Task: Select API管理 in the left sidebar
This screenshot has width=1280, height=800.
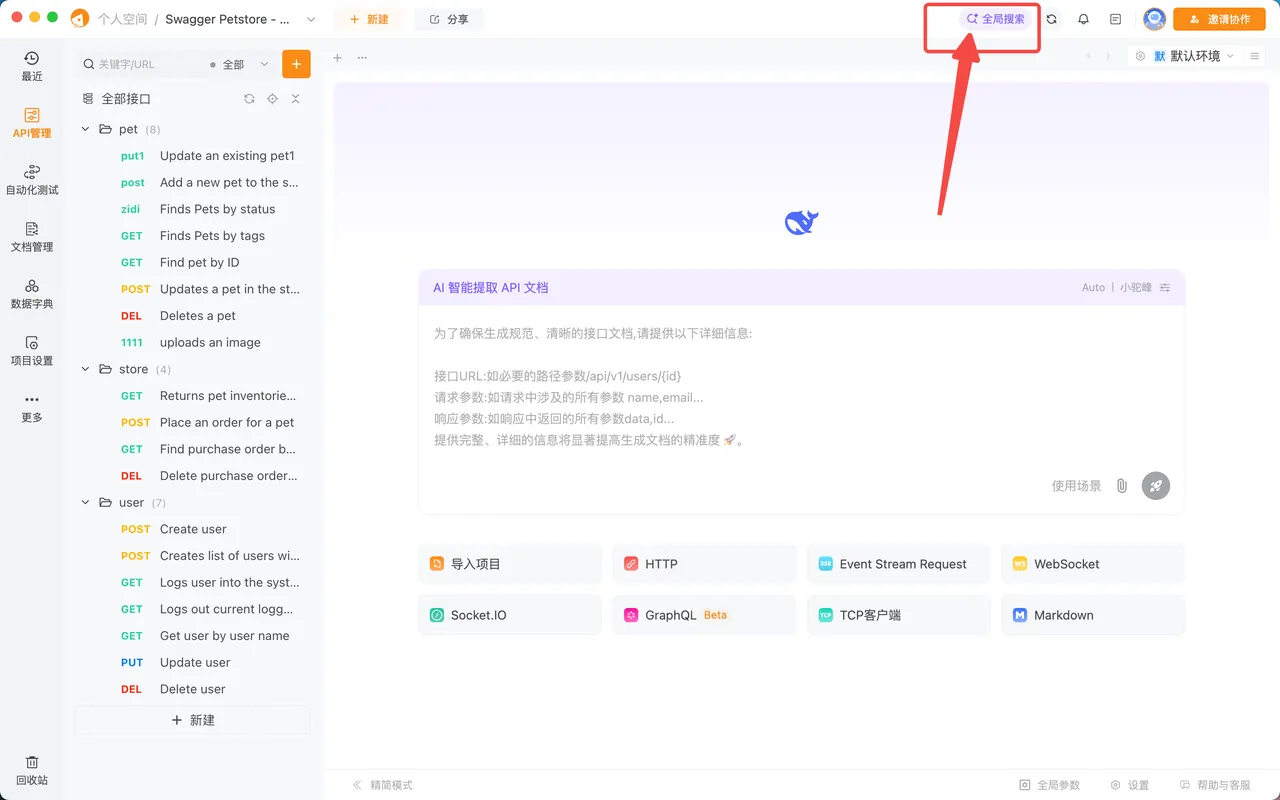Action: [32, 123]
